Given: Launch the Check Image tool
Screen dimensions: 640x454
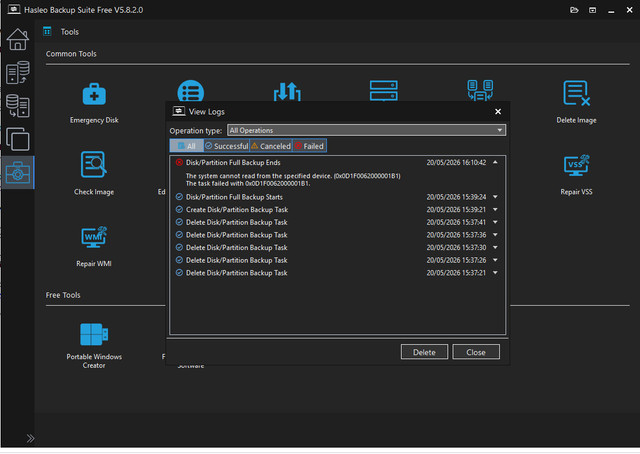Looking at the screenshot, I should pos(94,173).
